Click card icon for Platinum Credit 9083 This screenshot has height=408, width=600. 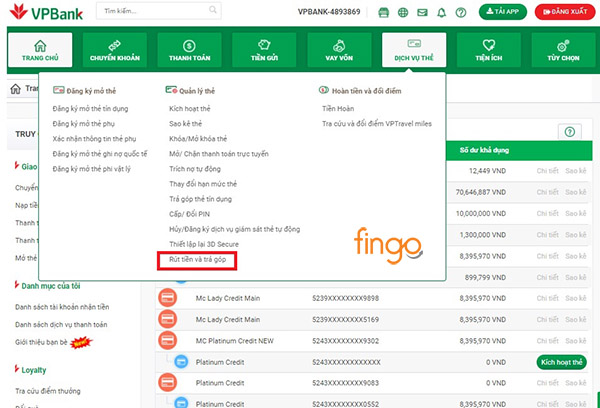[168, 382]
